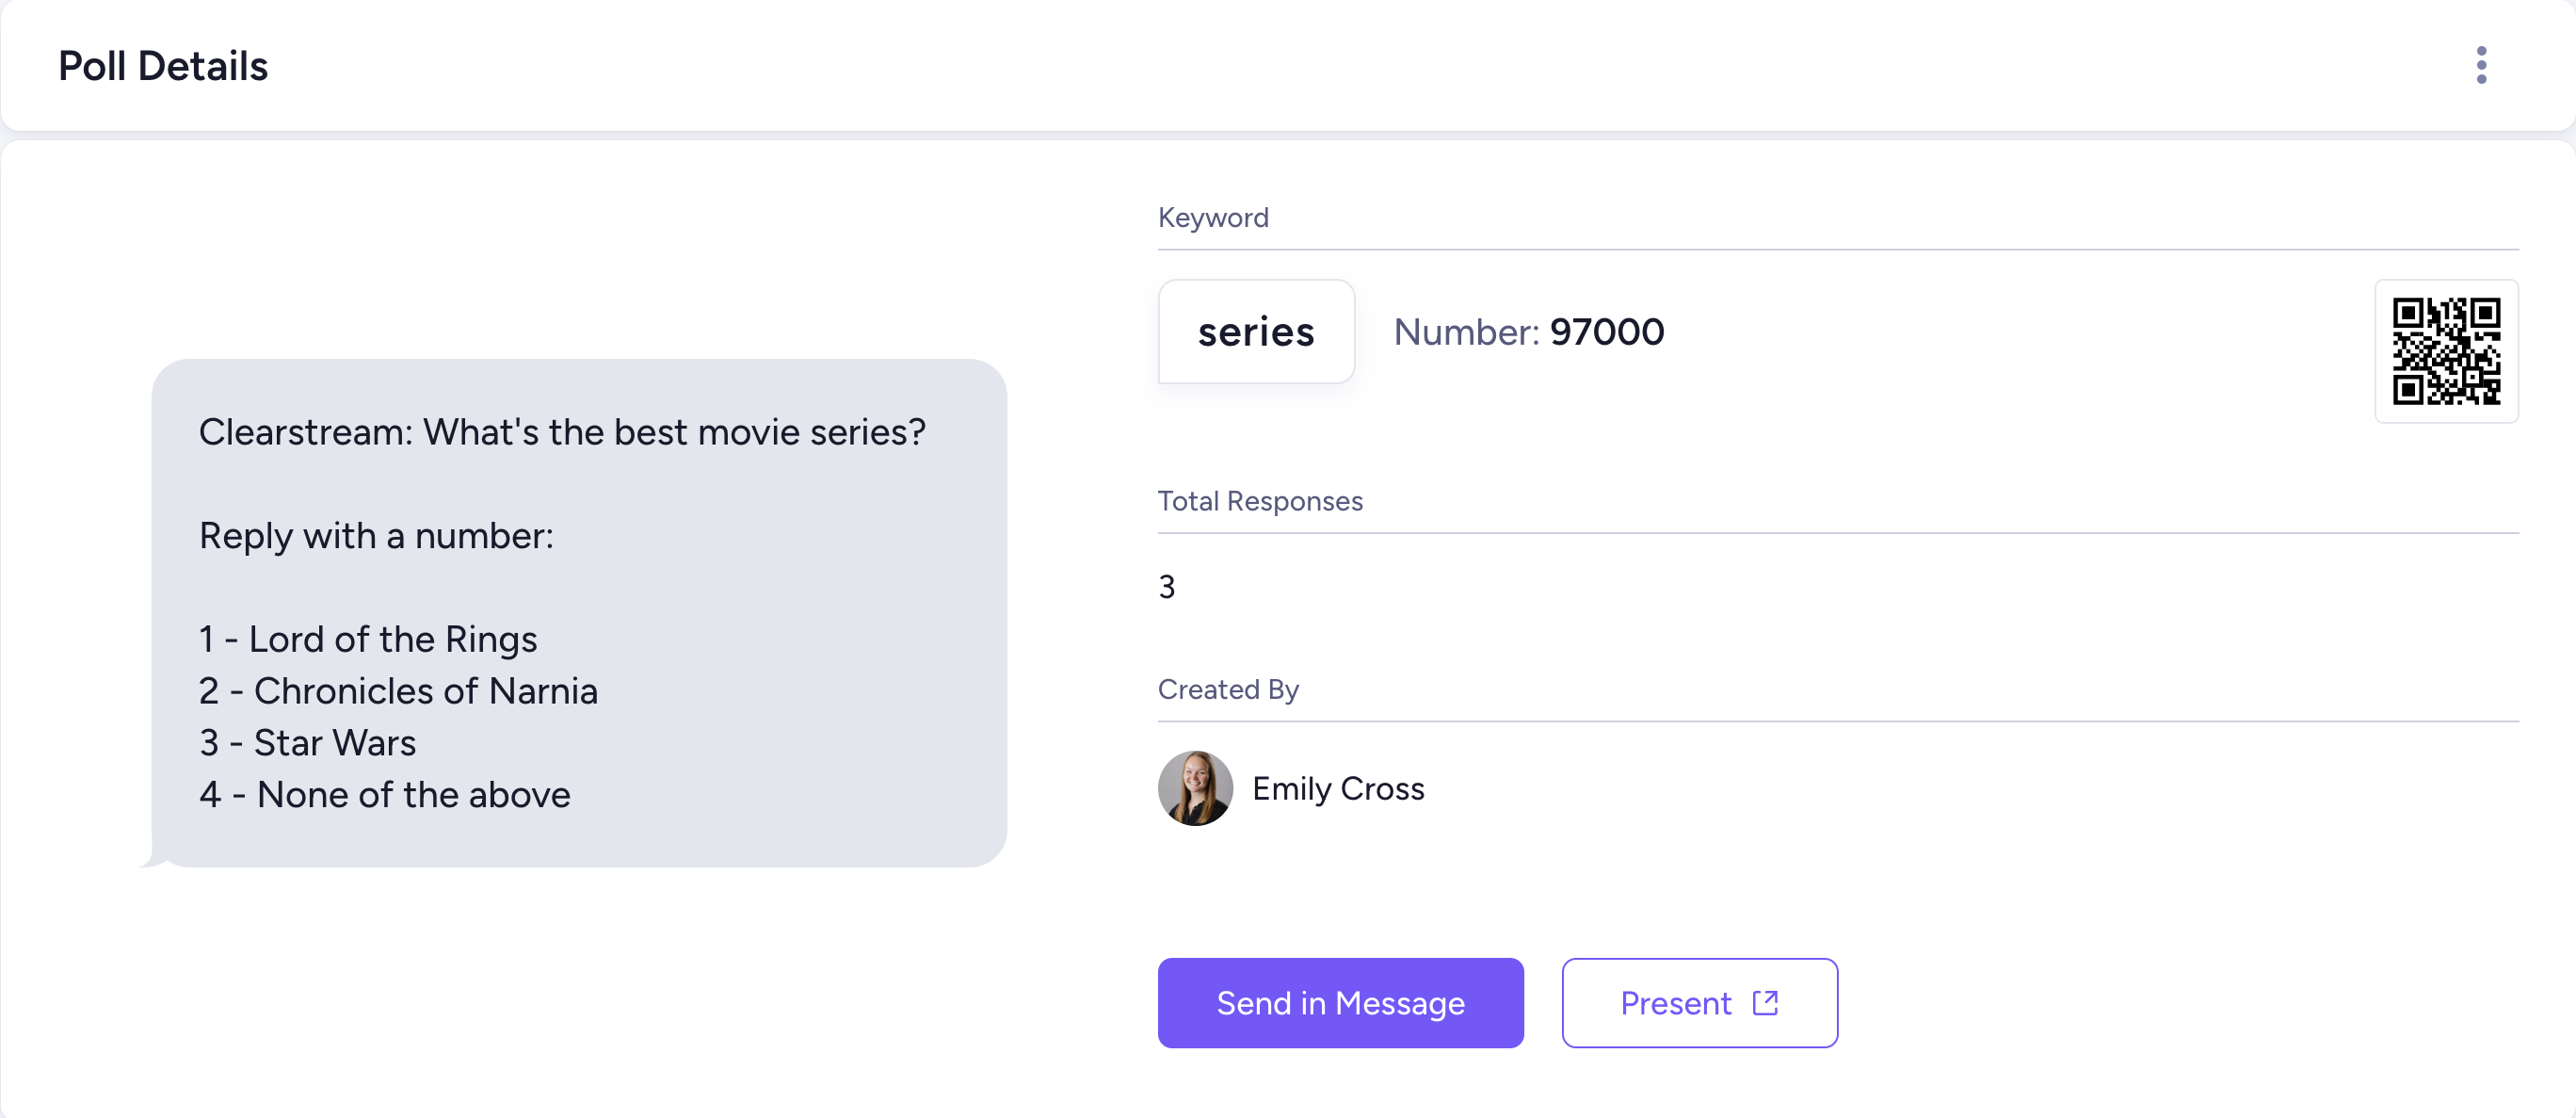Screen dimensions: 2576x1118
Task: Click the creator name Emily Cross
Action: [1337, 788]
